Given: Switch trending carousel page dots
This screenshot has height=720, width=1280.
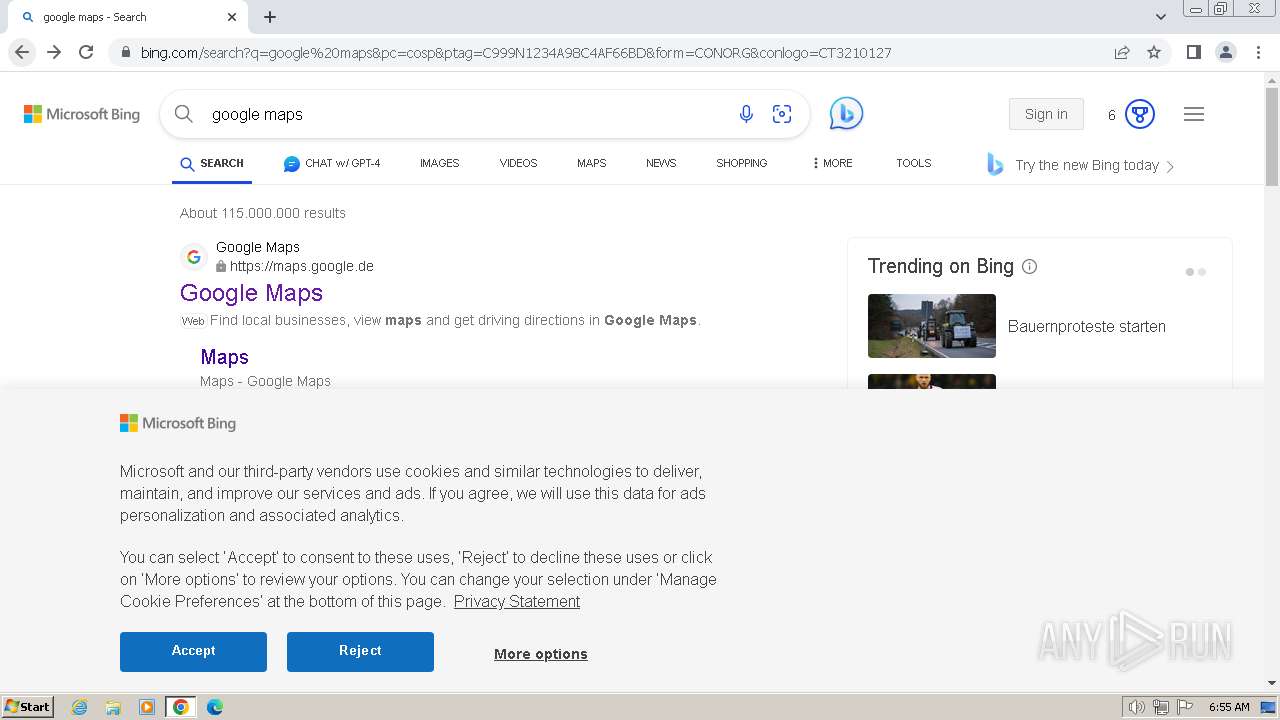Looking at the screenshot, I should click(1196, 272).
